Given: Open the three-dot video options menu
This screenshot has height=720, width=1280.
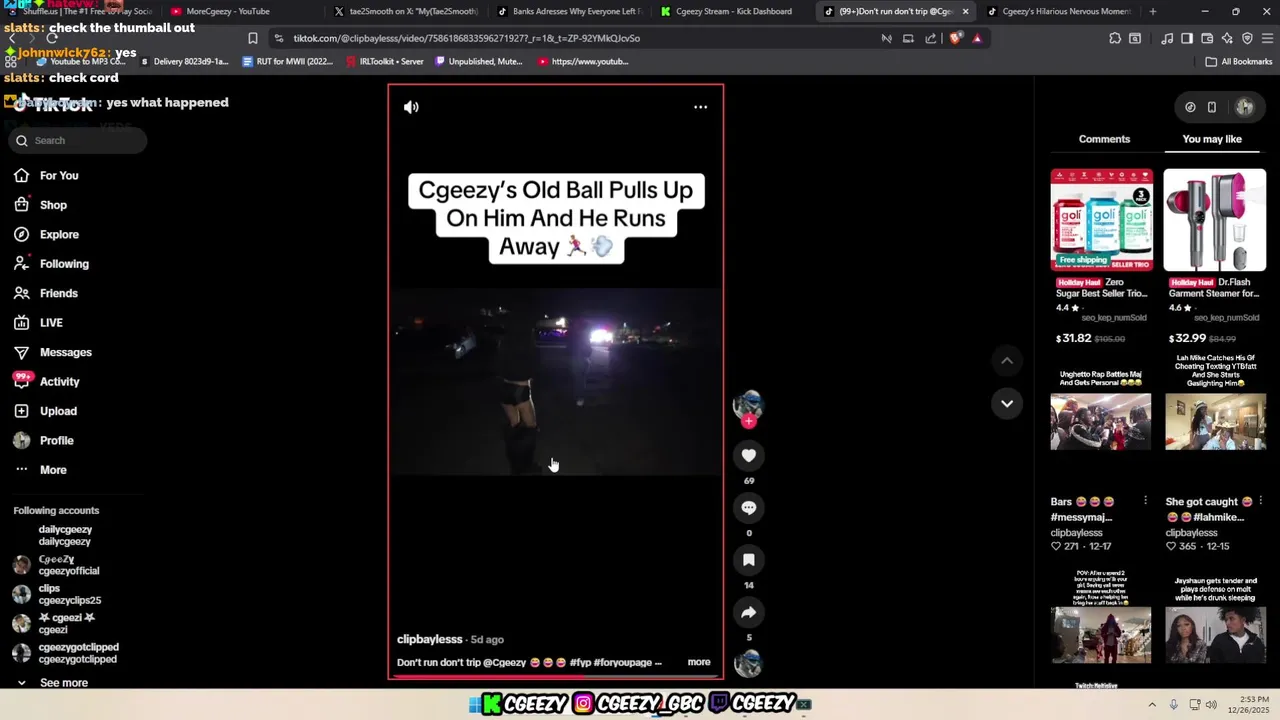Looking at the screenshot, I should 701,107.
